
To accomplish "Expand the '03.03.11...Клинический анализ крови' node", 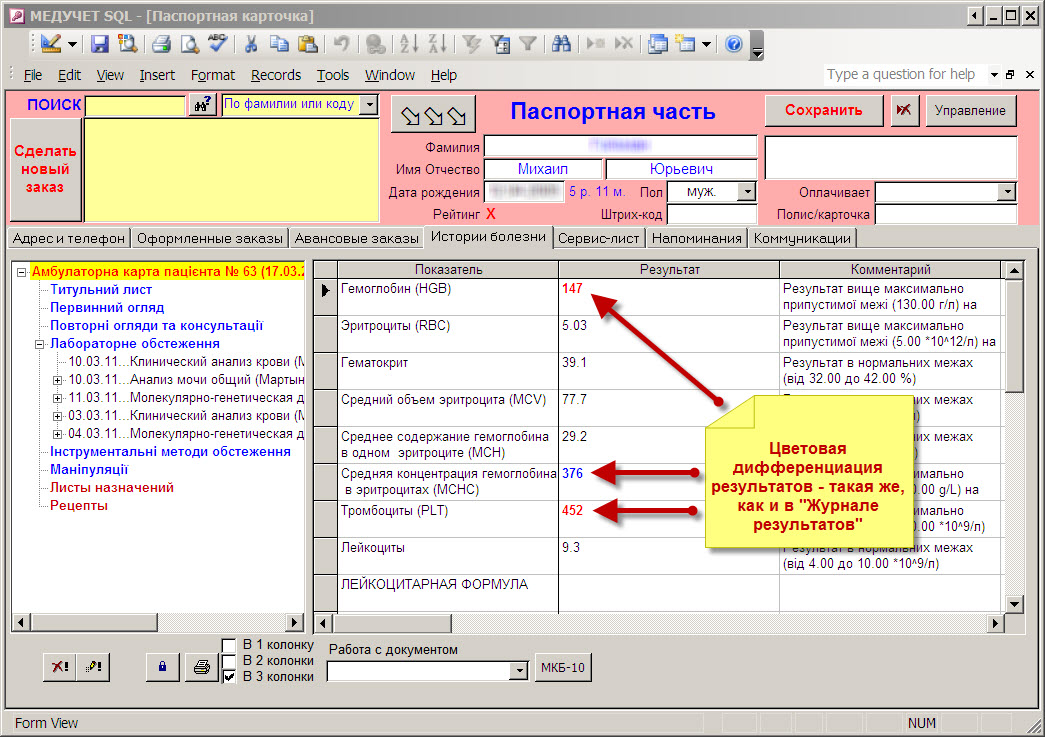I will point(57,416).
